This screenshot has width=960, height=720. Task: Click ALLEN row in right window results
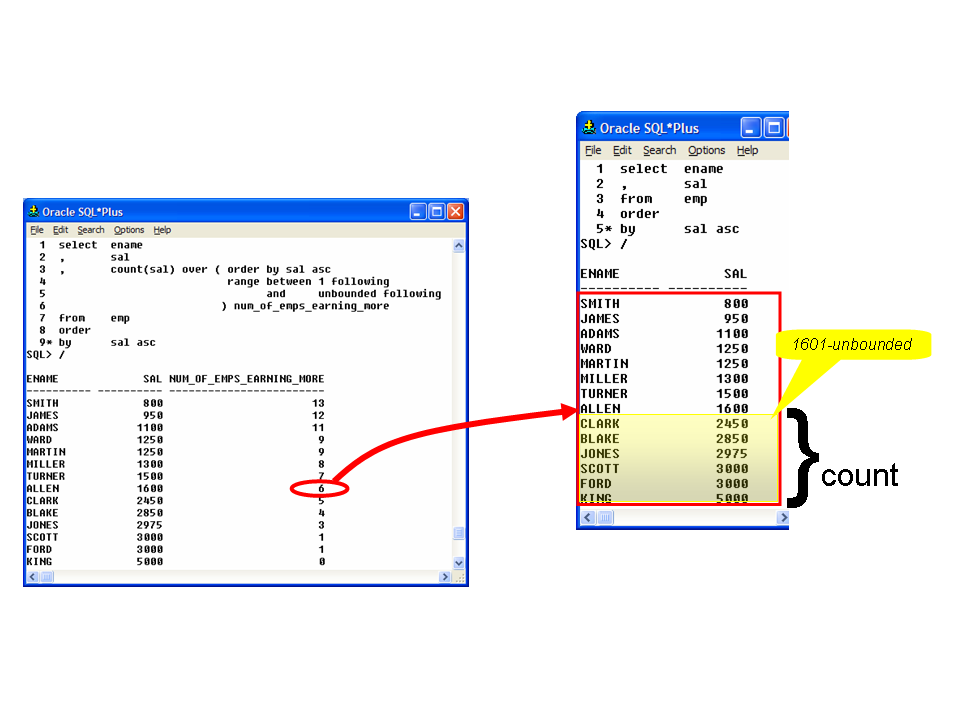[664, 408]
